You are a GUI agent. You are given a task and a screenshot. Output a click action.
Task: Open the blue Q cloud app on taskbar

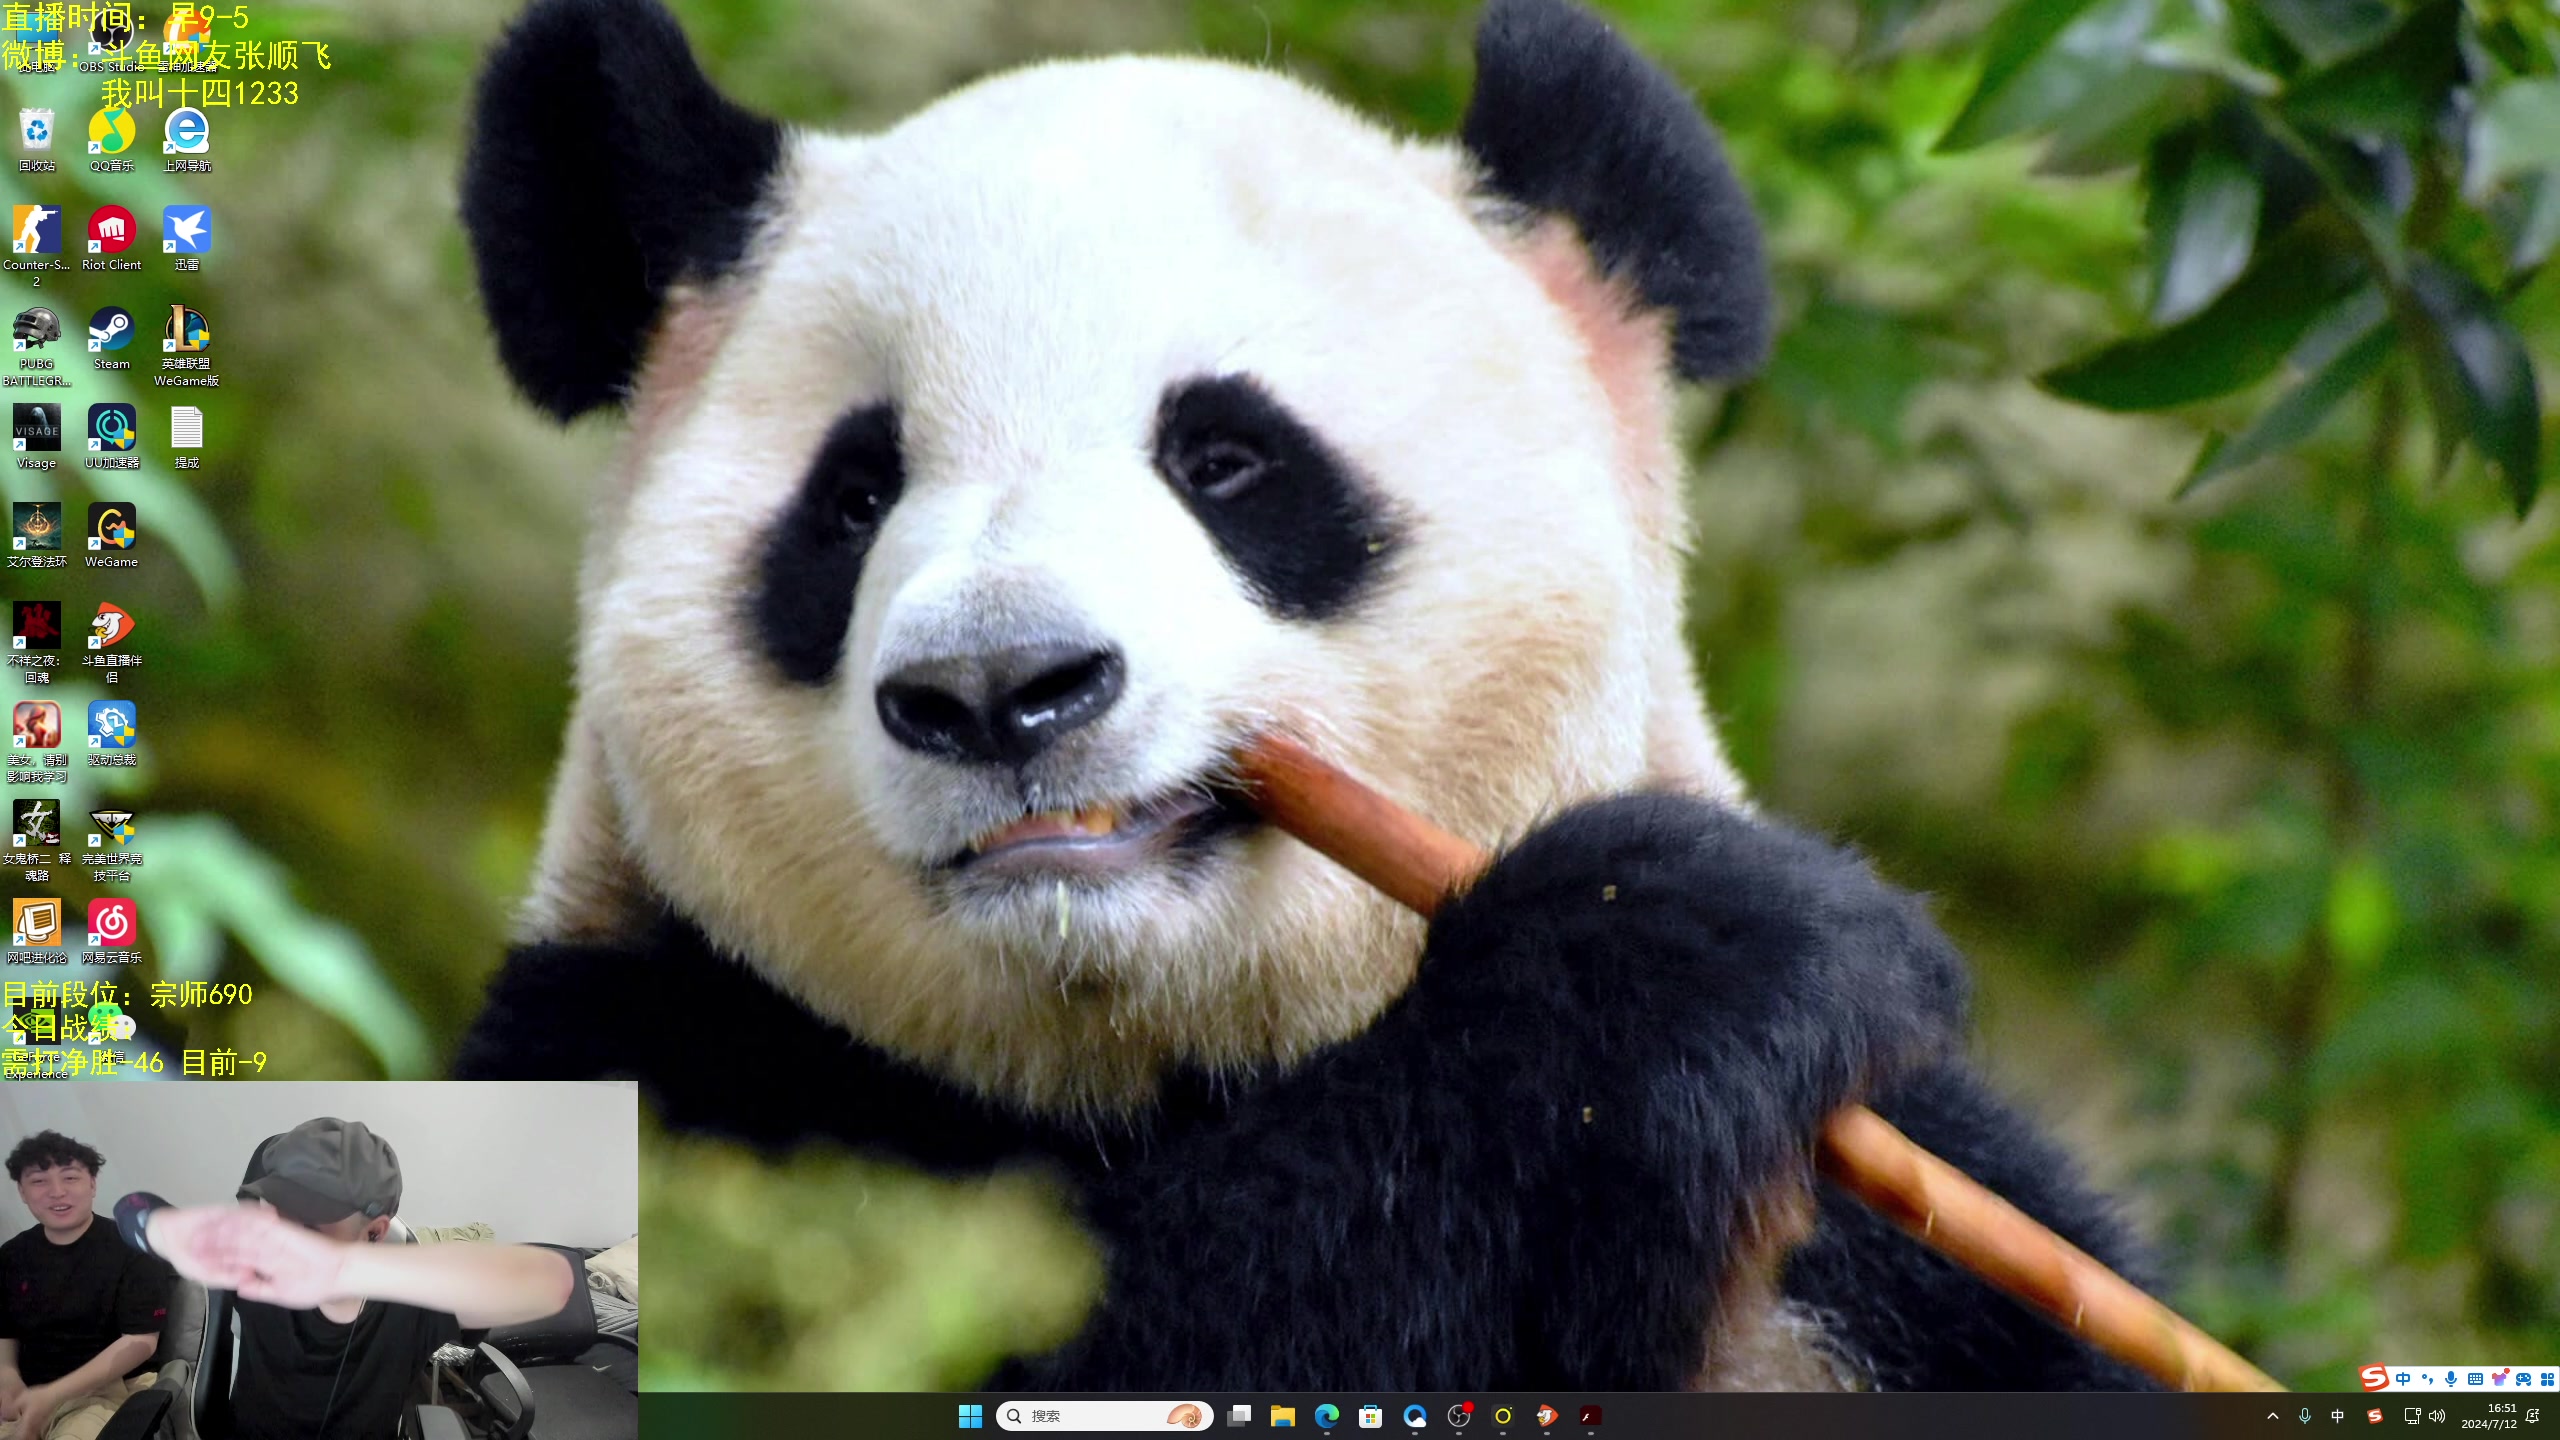click(x=1415, y=1416)
